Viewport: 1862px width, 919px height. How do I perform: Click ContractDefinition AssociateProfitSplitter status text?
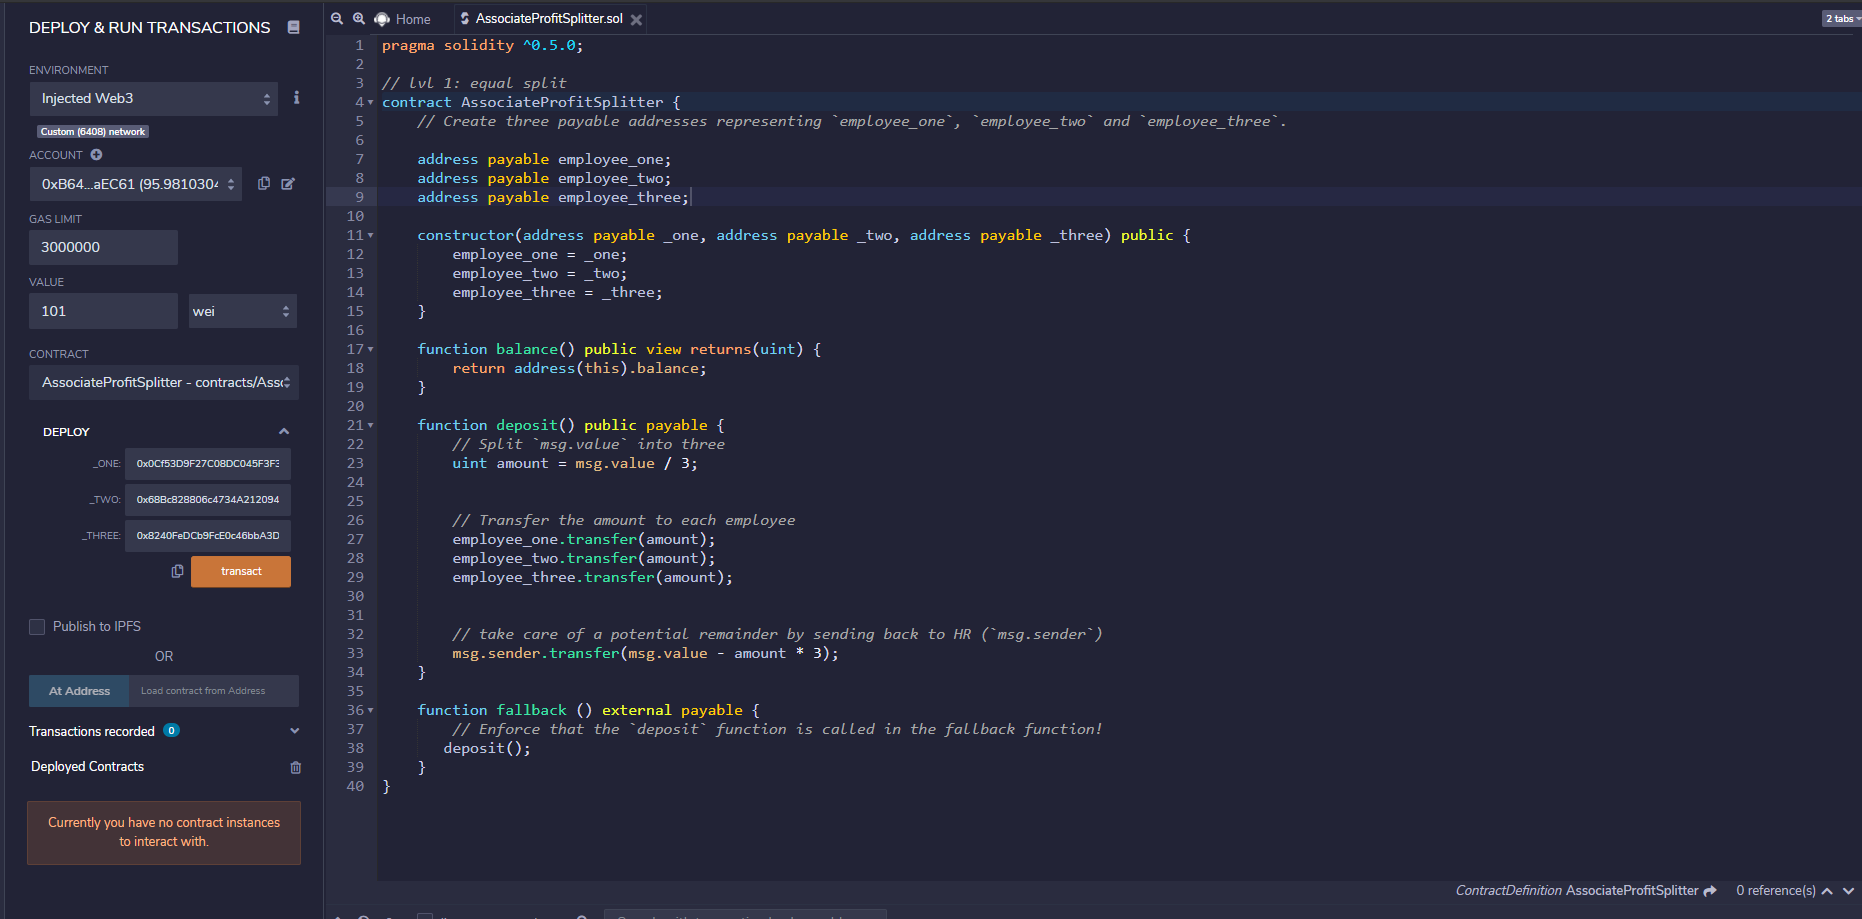[x=1577, y=891]
